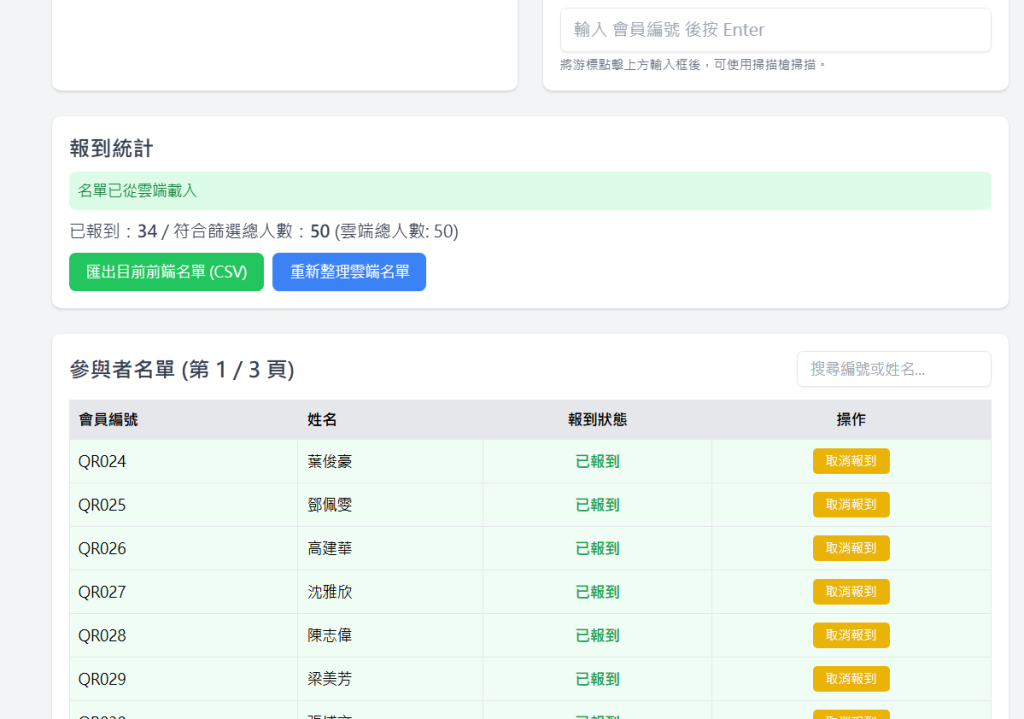Click the 參與者名單 page heading
Viewport: 1024px width, 719px height.
pyautogui.click(x=182, y=370)
